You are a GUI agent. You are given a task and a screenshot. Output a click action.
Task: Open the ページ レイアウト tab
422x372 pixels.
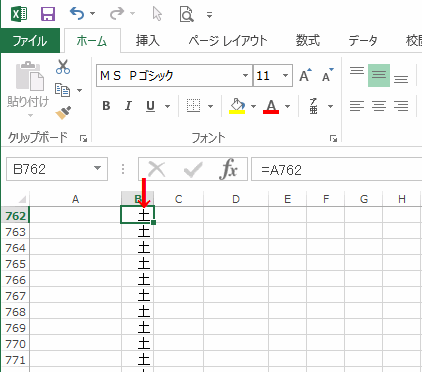coord(228,41)
